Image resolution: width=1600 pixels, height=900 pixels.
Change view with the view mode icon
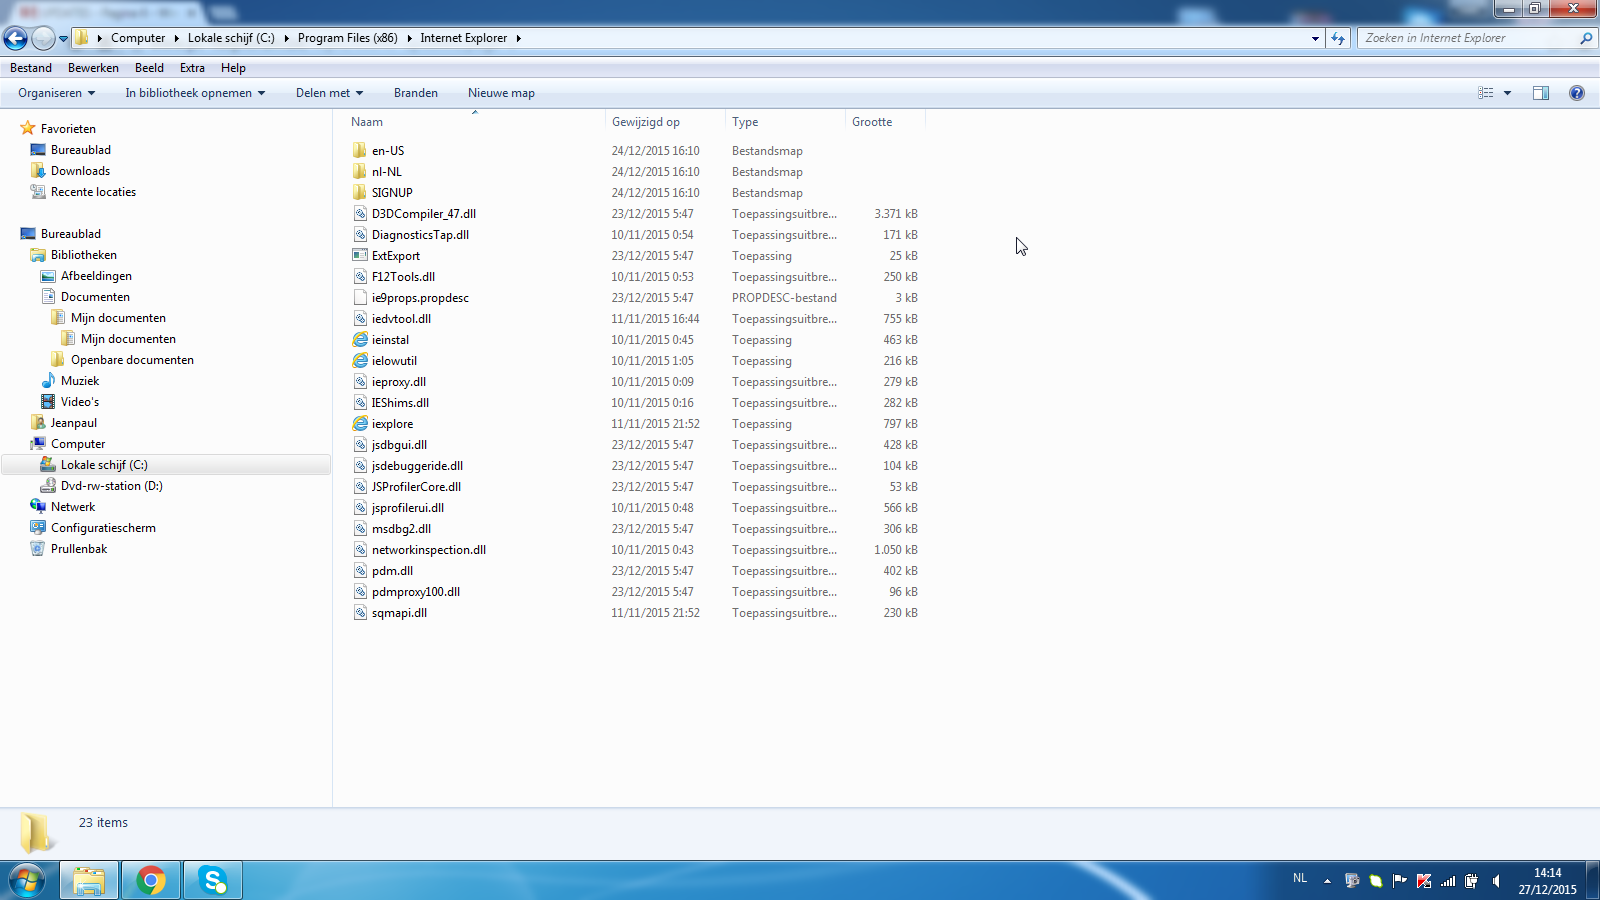(x=1486, y=93)
